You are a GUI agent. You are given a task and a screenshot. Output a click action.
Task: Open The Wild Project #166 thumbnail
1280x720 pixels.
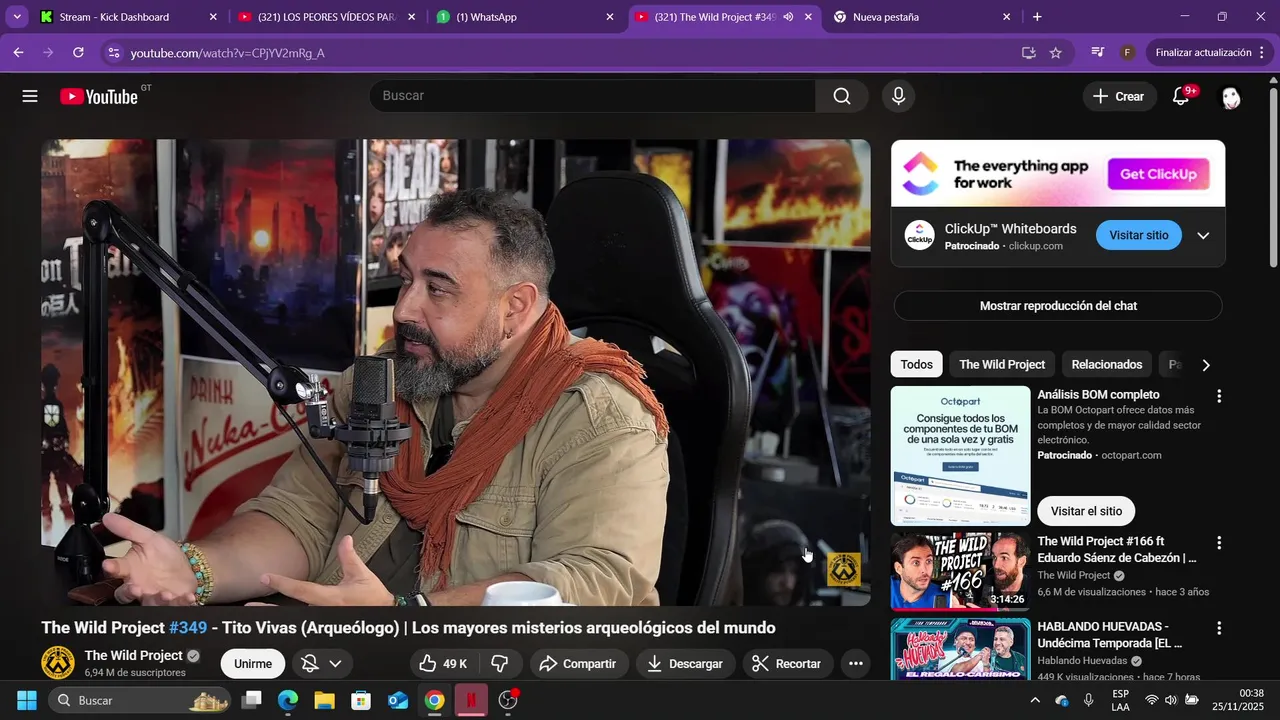point(960,571)
